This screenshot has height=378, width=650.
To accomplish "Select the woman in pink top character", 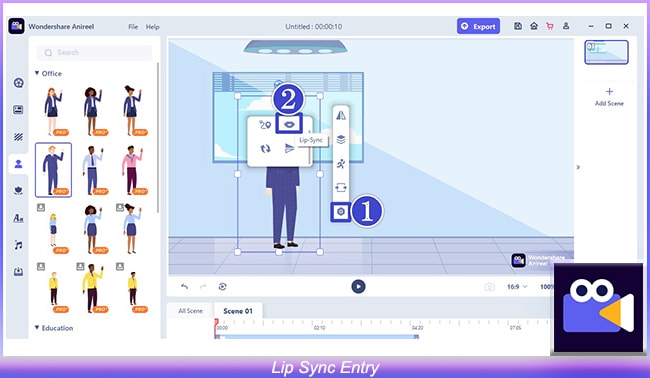I will click(133, 170).
